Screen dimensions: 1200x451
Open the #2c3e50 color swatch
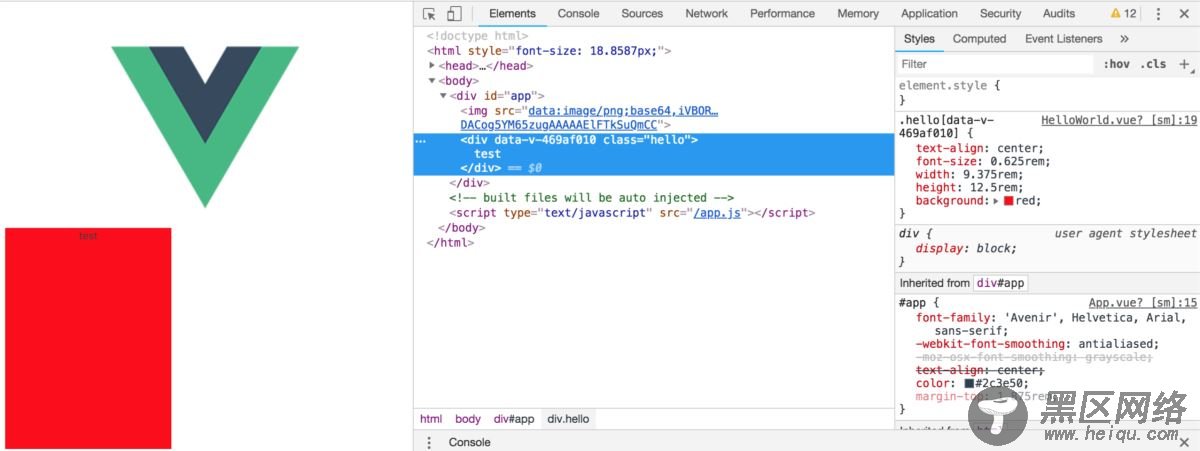click(969, 383)
